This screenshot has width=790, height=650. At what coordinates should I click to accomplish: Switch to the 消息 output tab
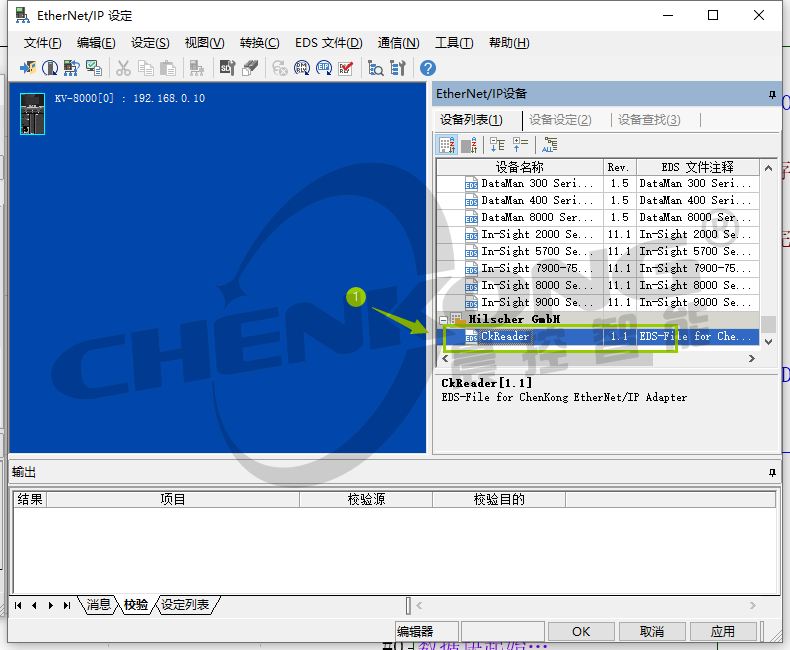click(x=98, y=605)
